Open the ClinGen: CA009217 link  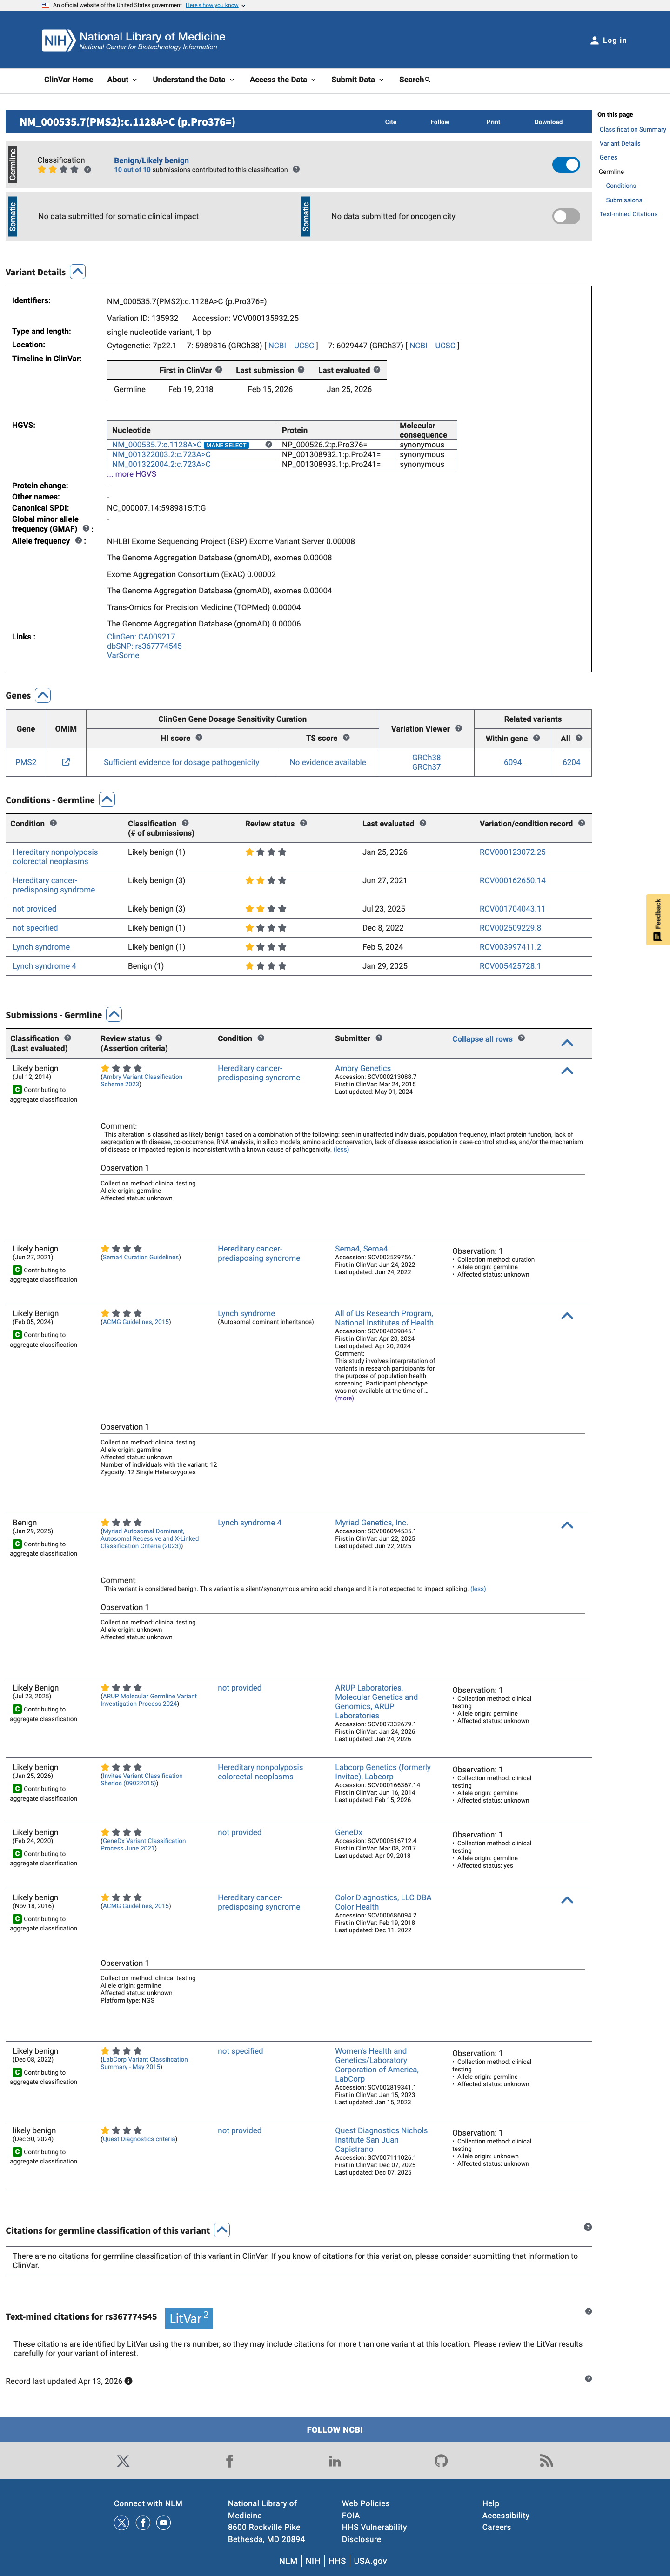[141, 637]
